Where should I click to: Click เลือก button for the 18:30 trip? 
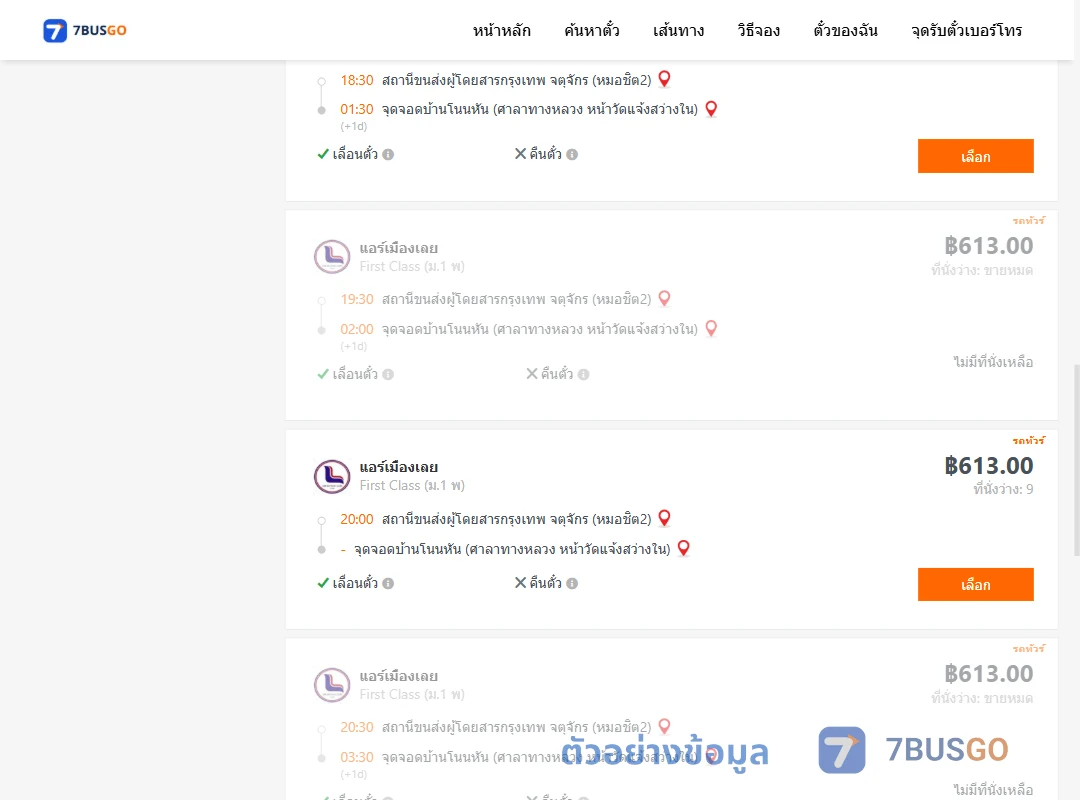[x=975, y=156]
